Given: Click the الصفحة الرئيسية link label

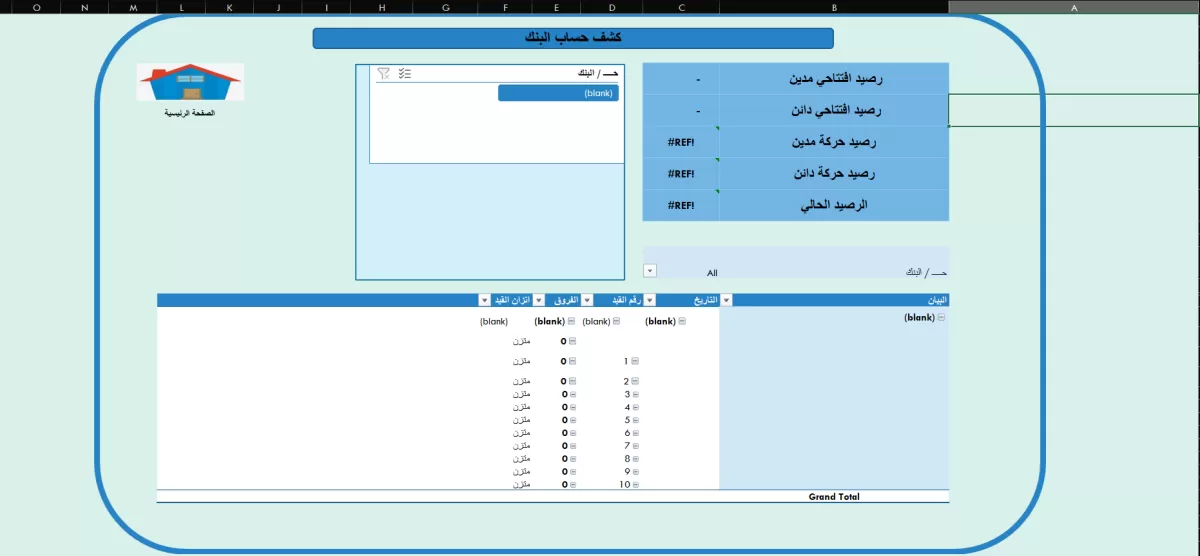Looking at the screenshot, I should pyautogui.click(x=190, y=113).
